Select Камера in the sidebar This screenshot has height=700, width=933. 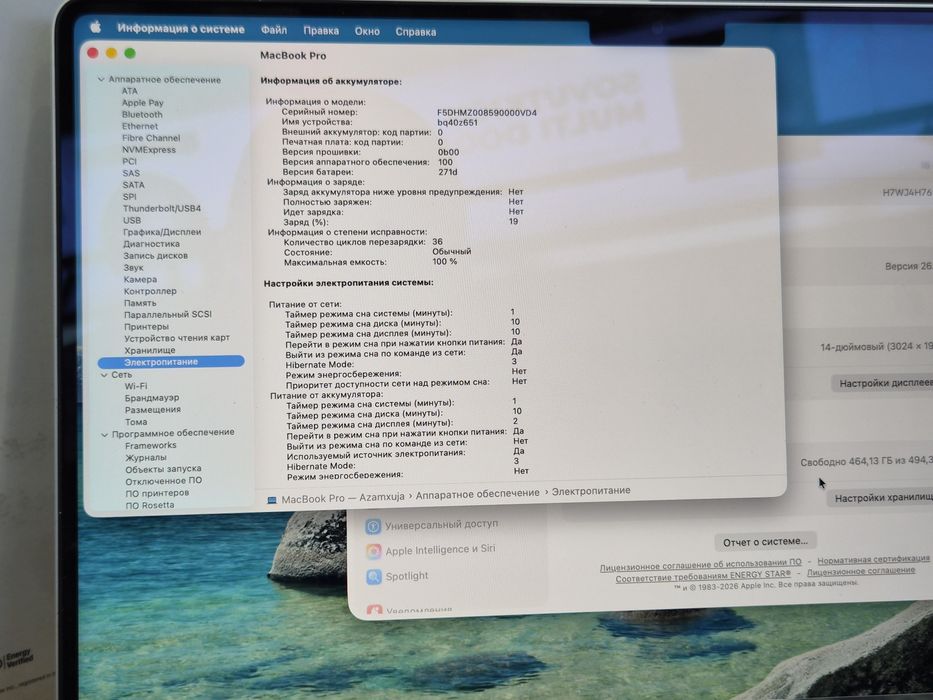pos(140,279)
